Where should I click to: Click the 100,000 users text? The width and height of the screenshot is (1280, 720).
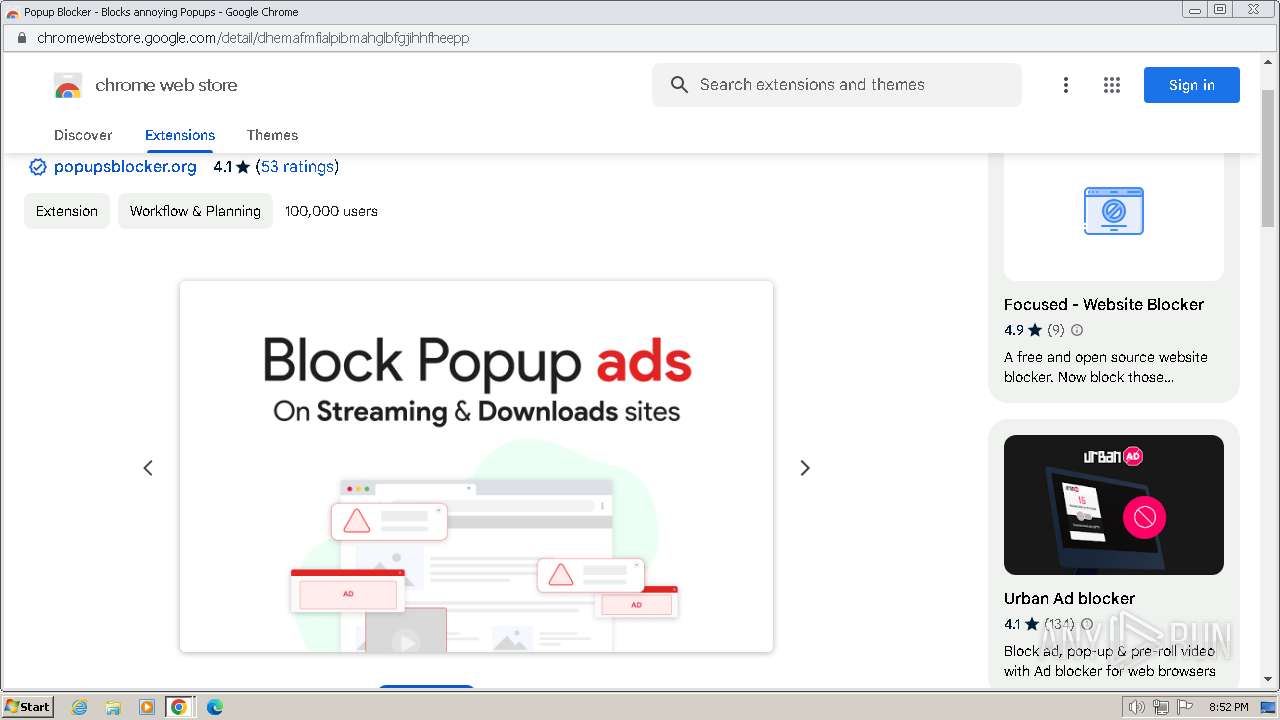click(331, 211)
